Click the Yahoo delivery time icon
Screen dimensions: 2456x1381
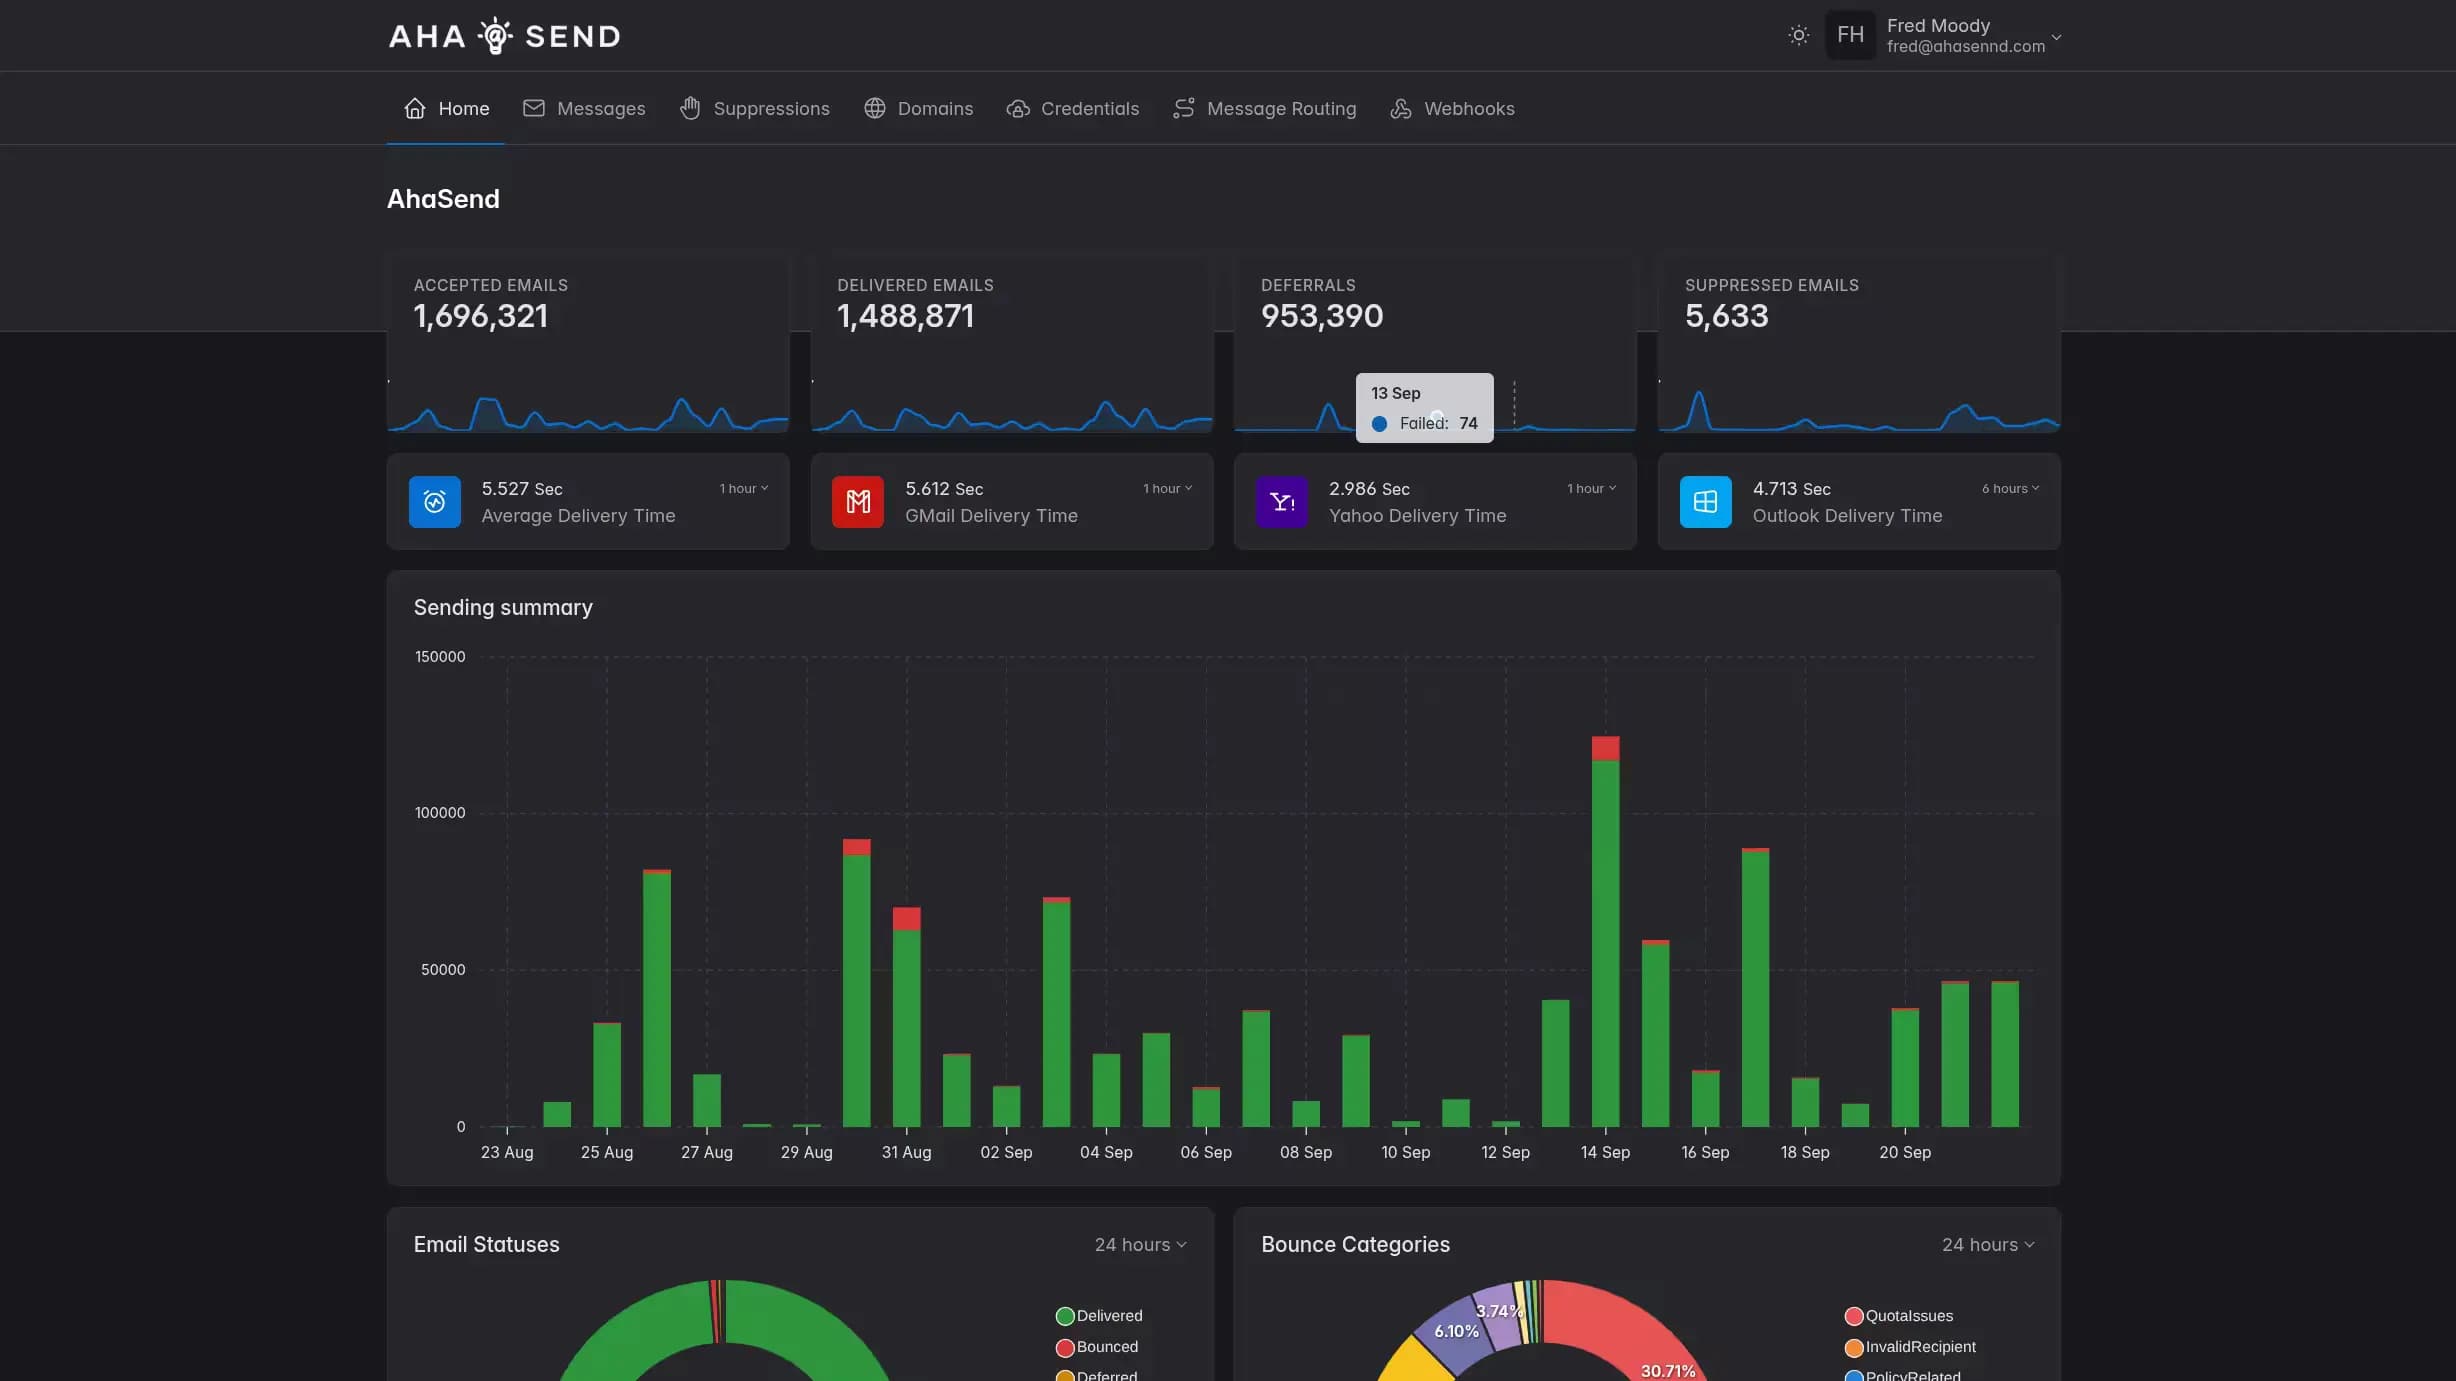coord(1281,502)
